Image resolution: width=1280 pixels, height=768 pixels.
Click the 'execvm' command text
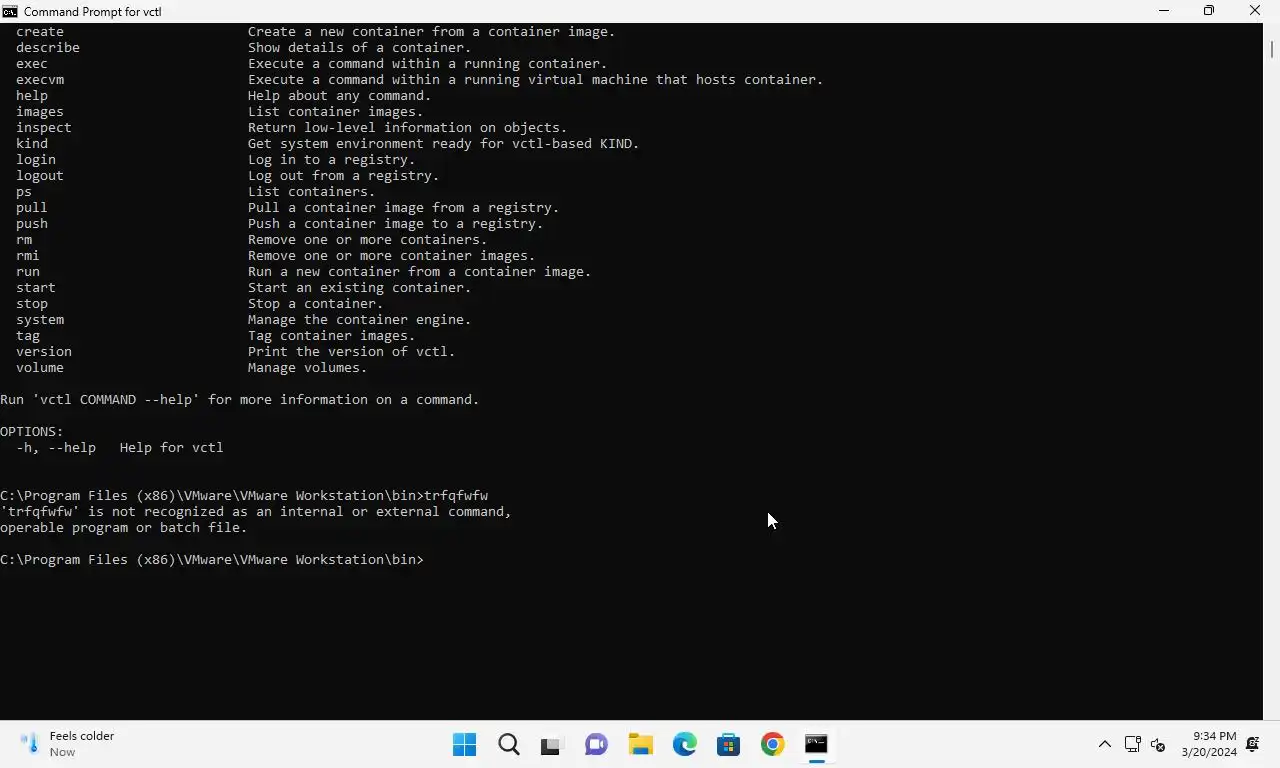pyautogui.click(x=40, y=79)
